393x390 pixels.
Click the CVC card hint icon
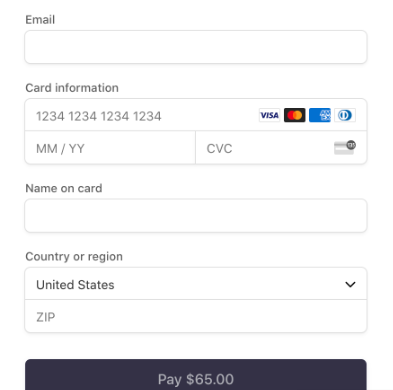(x=345, y=147)
